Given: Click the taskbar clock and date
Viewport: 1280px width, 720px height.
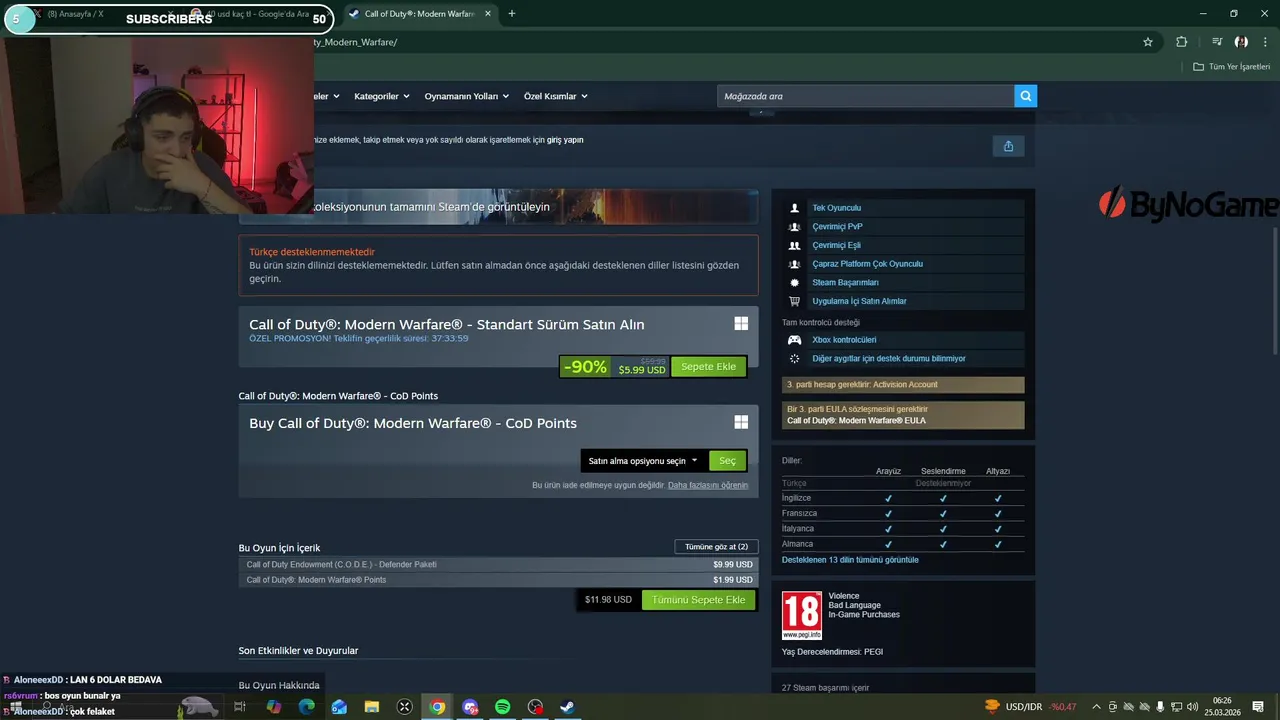Looking at the screenshot, I should [x=1222, y=707].
